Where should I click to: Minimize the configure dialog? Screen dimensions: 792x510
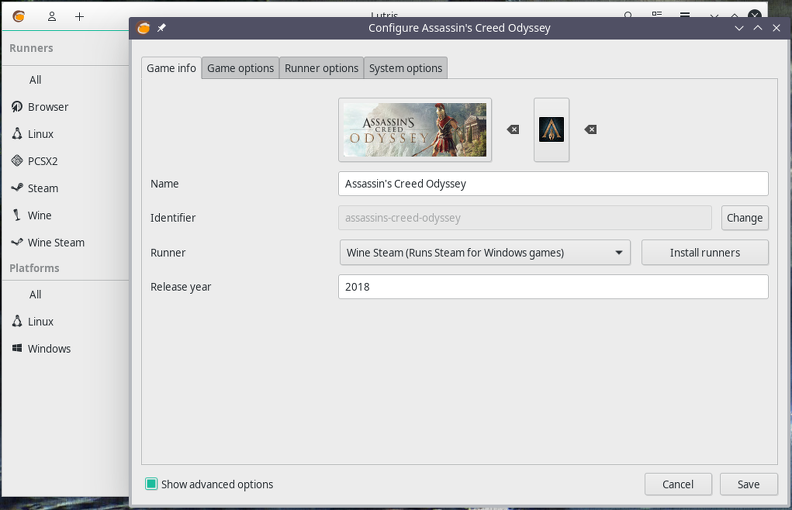point(739,28)
